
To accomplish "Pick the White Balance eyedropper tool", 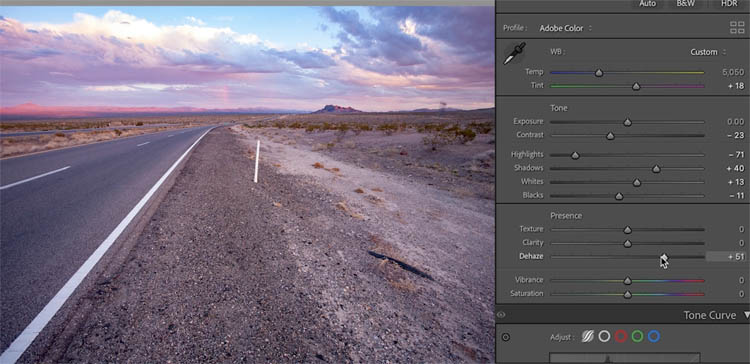I will click(x=514, y=53).
